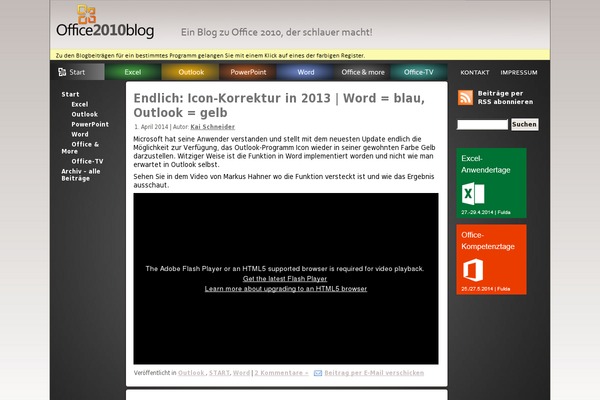This screenshot has width=600, height=400.
Task: Click the yellow notice text about Blogbeiträgen
Action: (x=210, y=56)
